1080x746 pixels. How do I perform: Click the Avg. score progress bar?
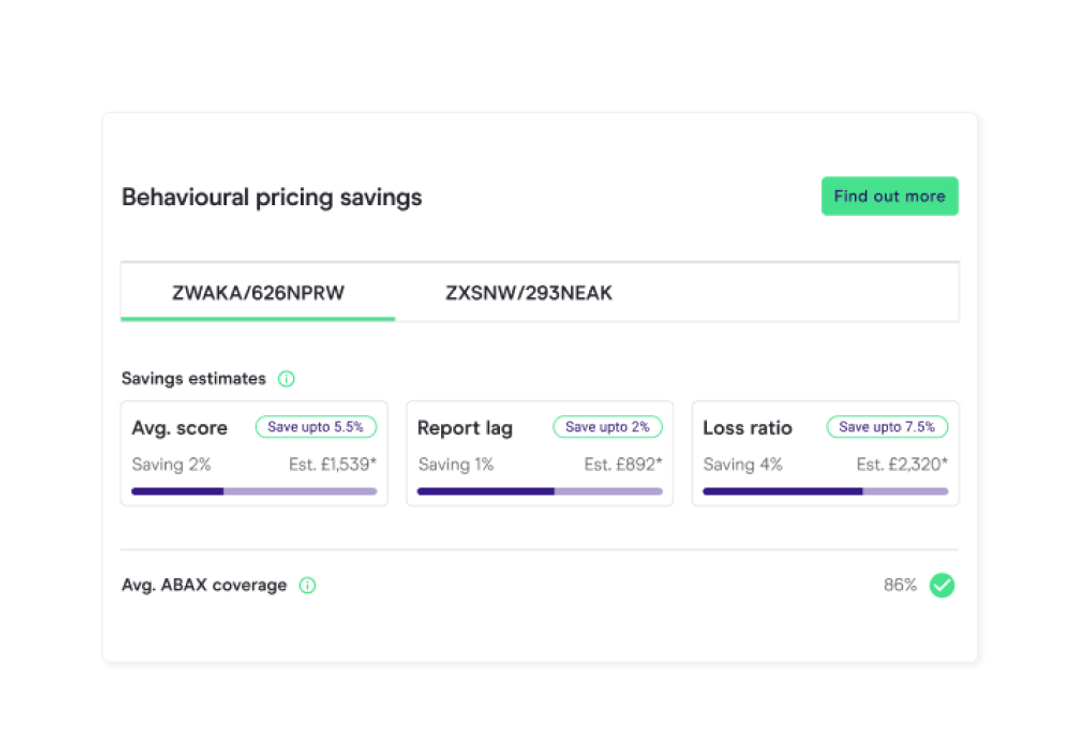(x=254, y=491)
